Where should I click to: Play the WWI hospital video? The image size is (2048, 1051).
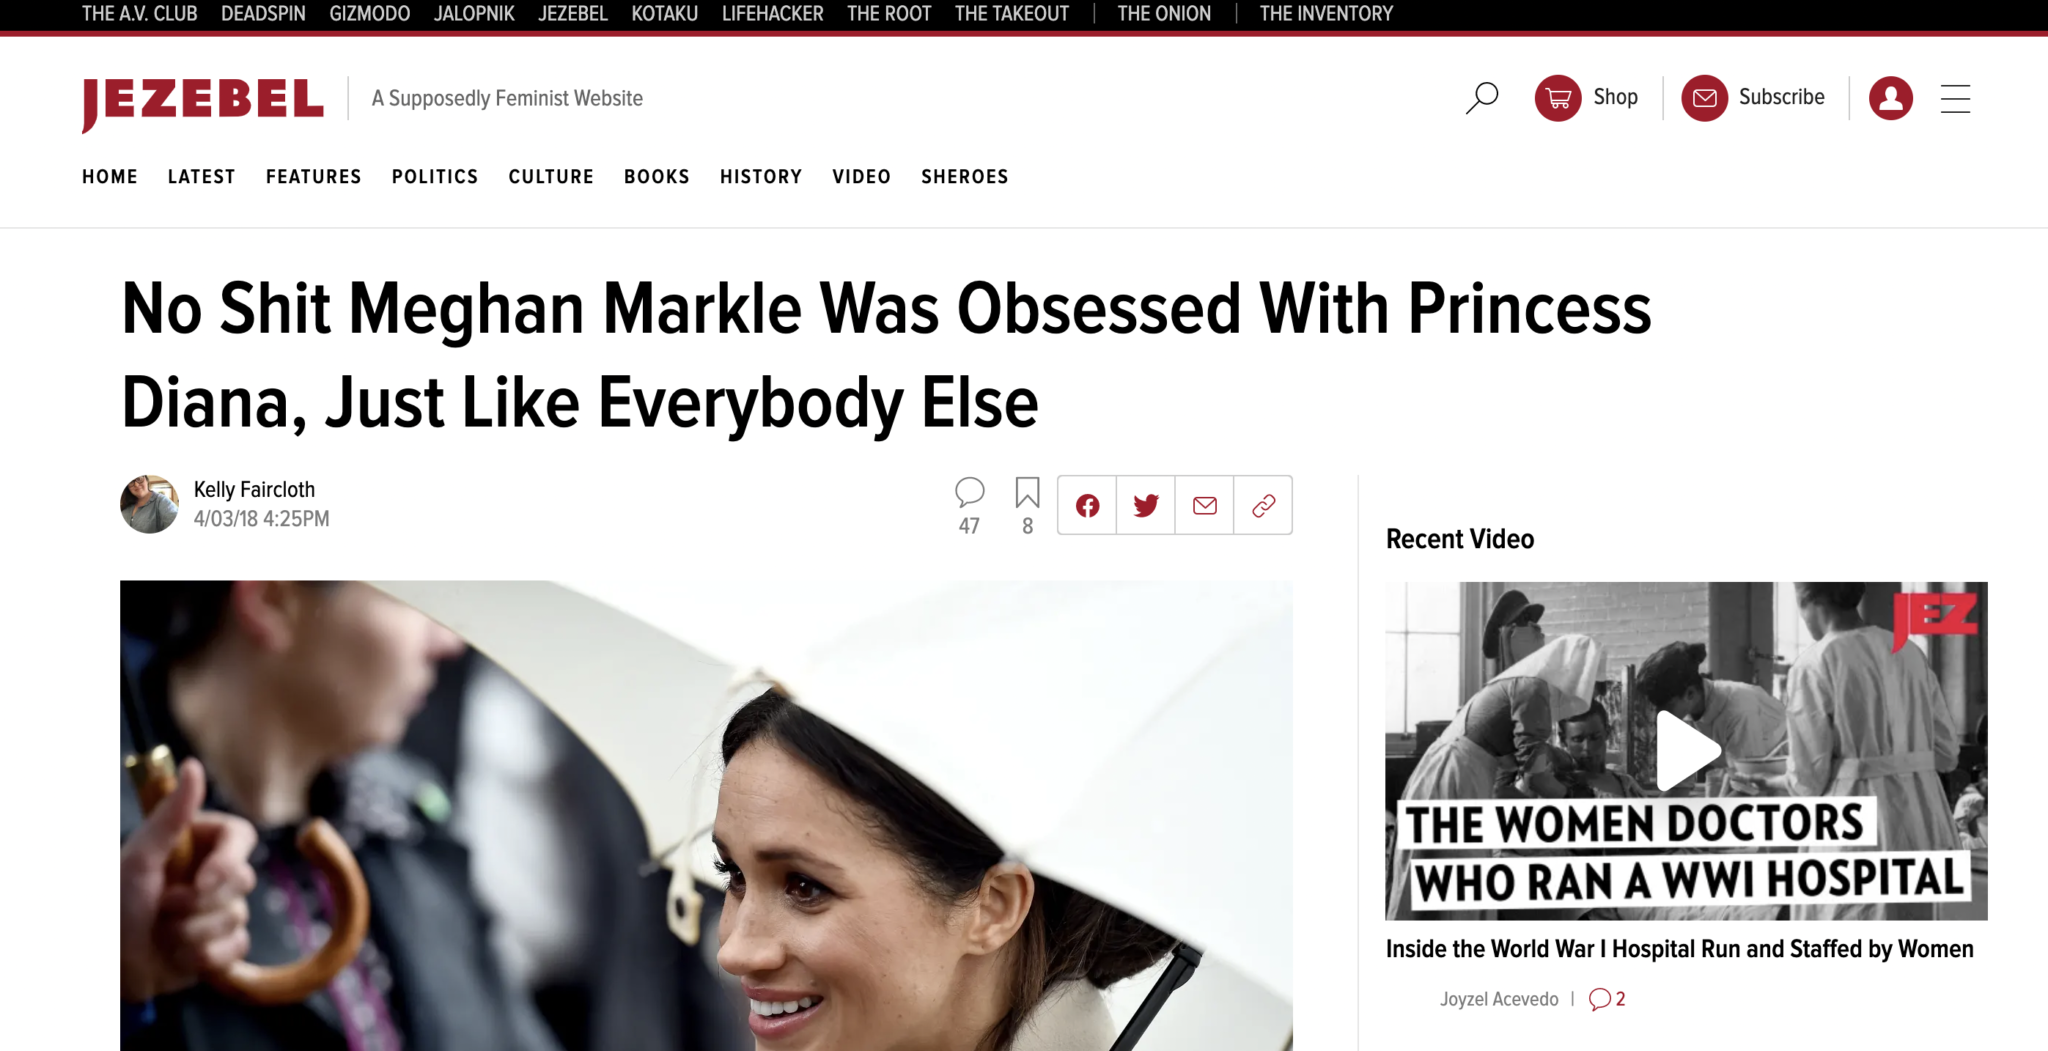[x=1686, y=750]
